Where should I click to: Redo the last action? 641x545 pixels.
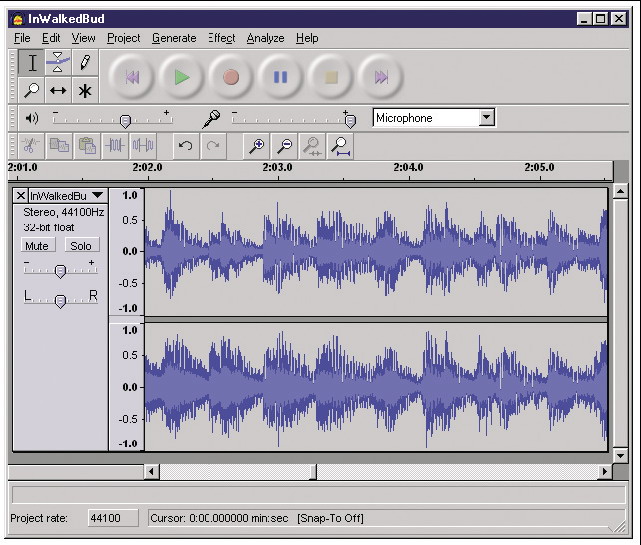tap(213, 146)
